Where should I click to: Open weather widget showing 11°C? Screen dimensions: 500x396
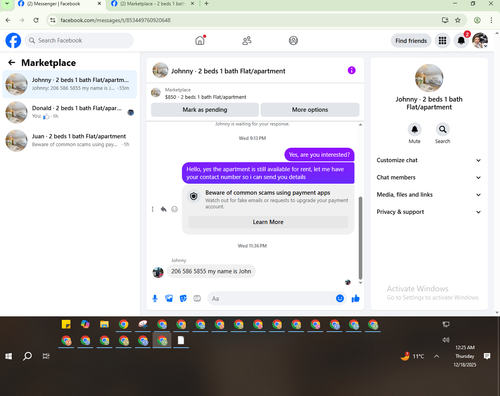412,356
